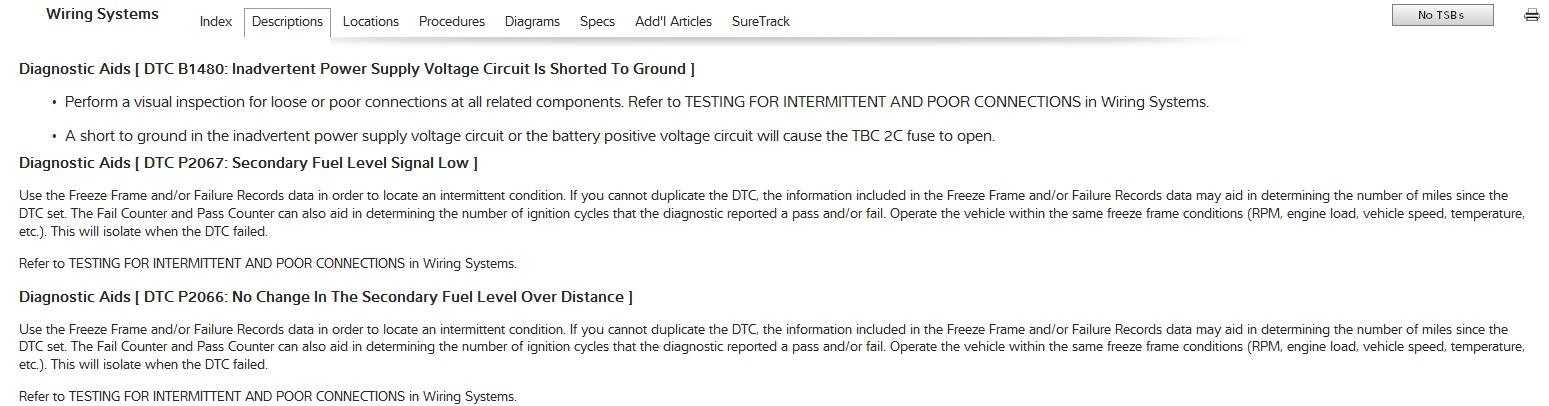This screenshot has height=406, width=1549.
Task: Select the DTC P2067 Diagnostic Aids heading
Action: coord(248,162)
